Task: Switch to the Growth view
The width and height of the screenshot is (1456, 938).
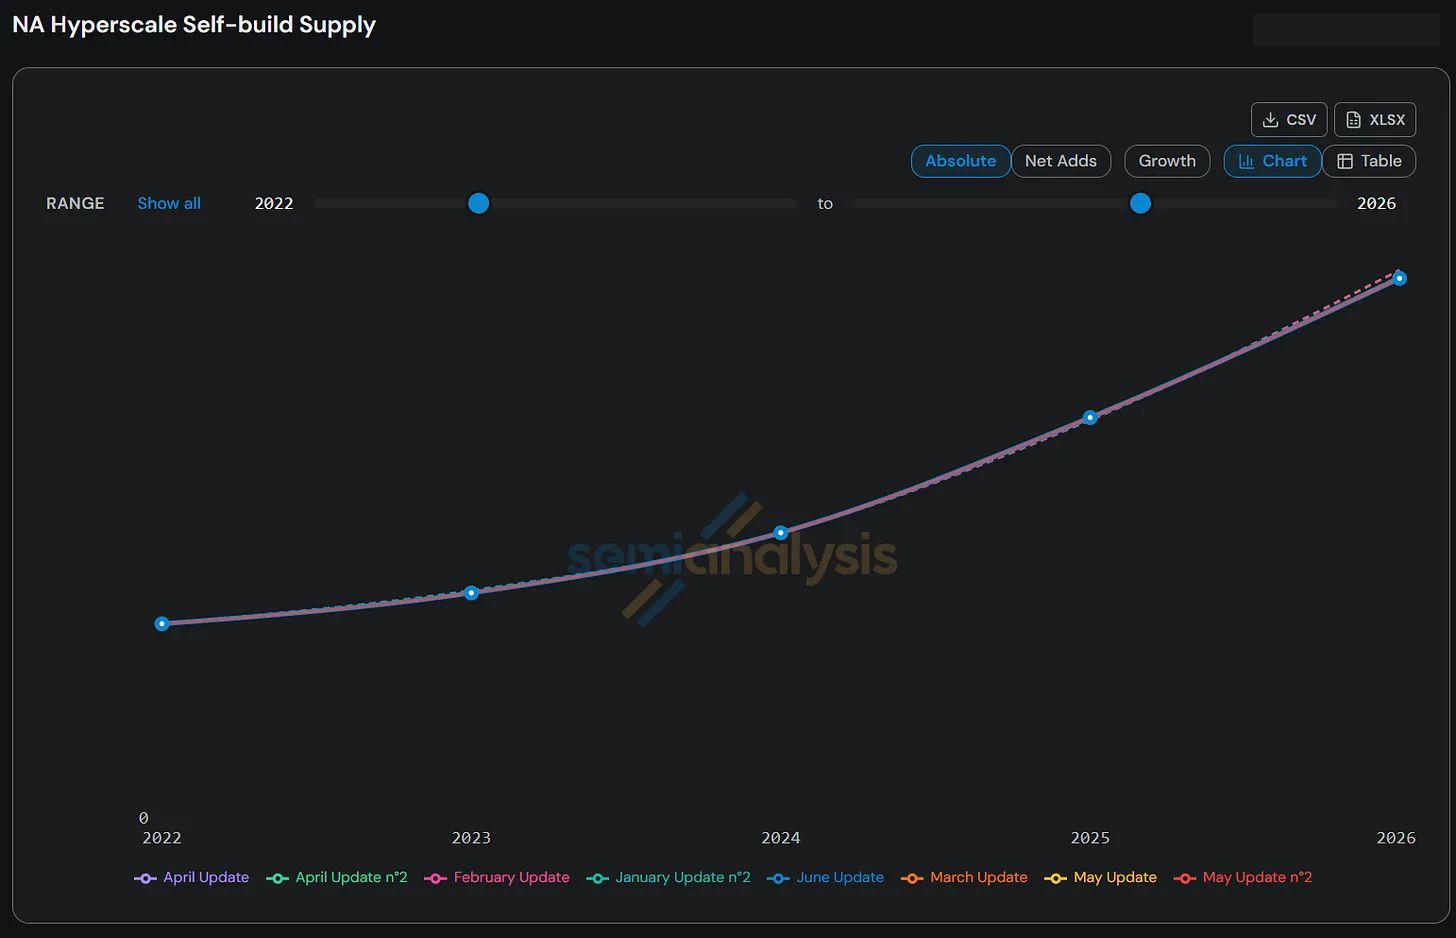Action: [x=1167, y=161]
